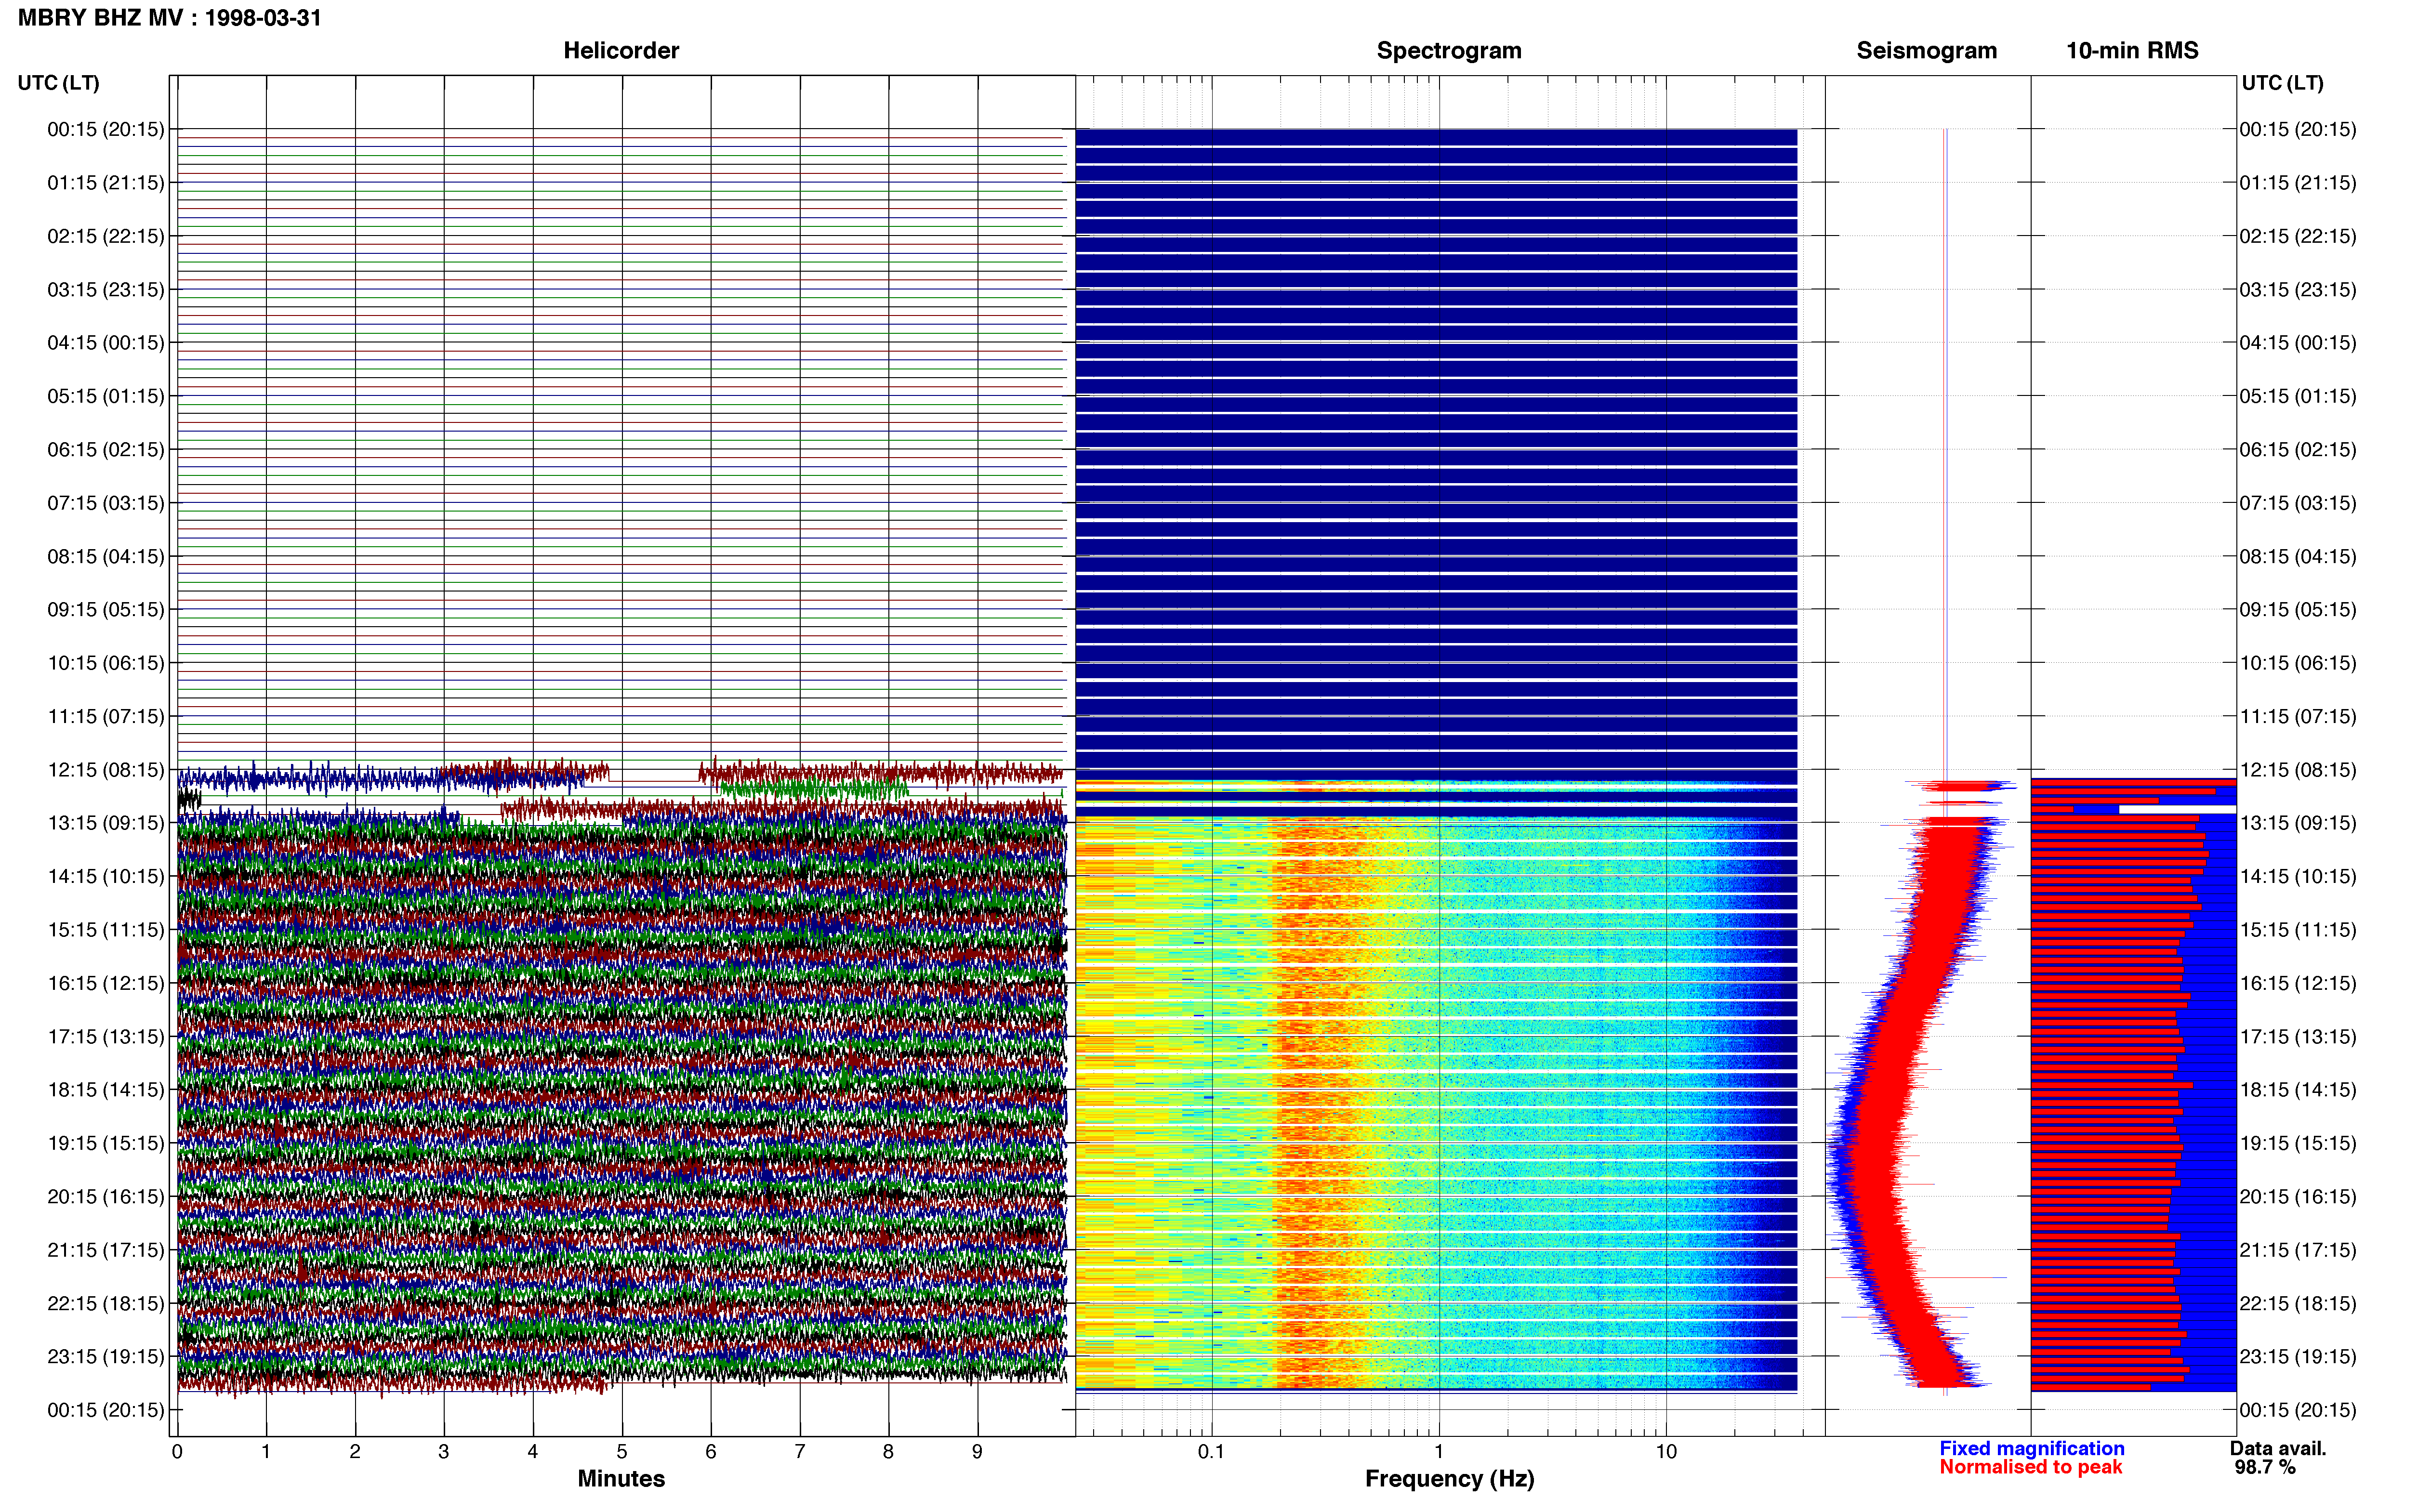Click left time label 22:15 (18:15)
2418x1512 pixels.
(x=106, y=1303)
